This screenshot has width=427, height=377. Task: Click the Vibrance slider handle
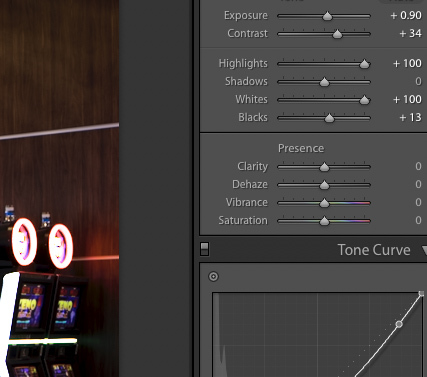pos(324,203)
